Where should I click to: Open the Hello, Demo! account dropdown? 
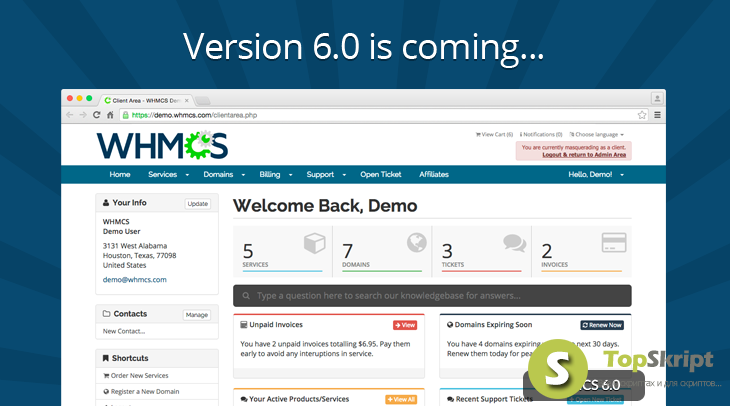[596, 175]
